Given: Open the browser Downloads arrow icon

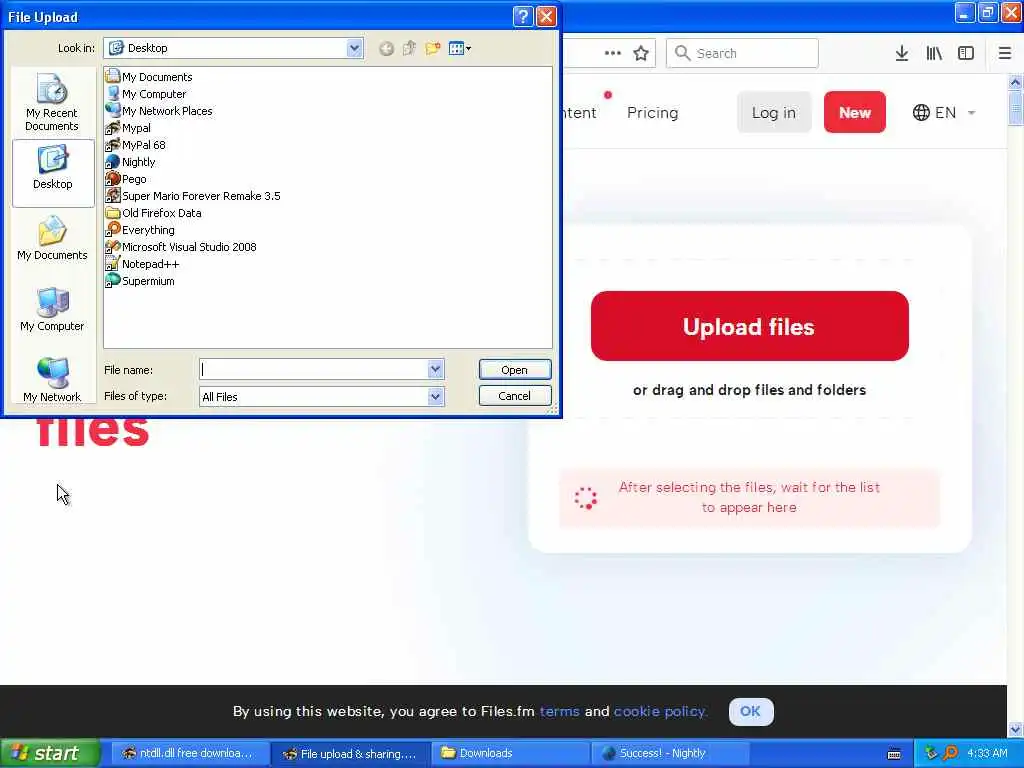Looking at the screenshot, I should (901, 53).
